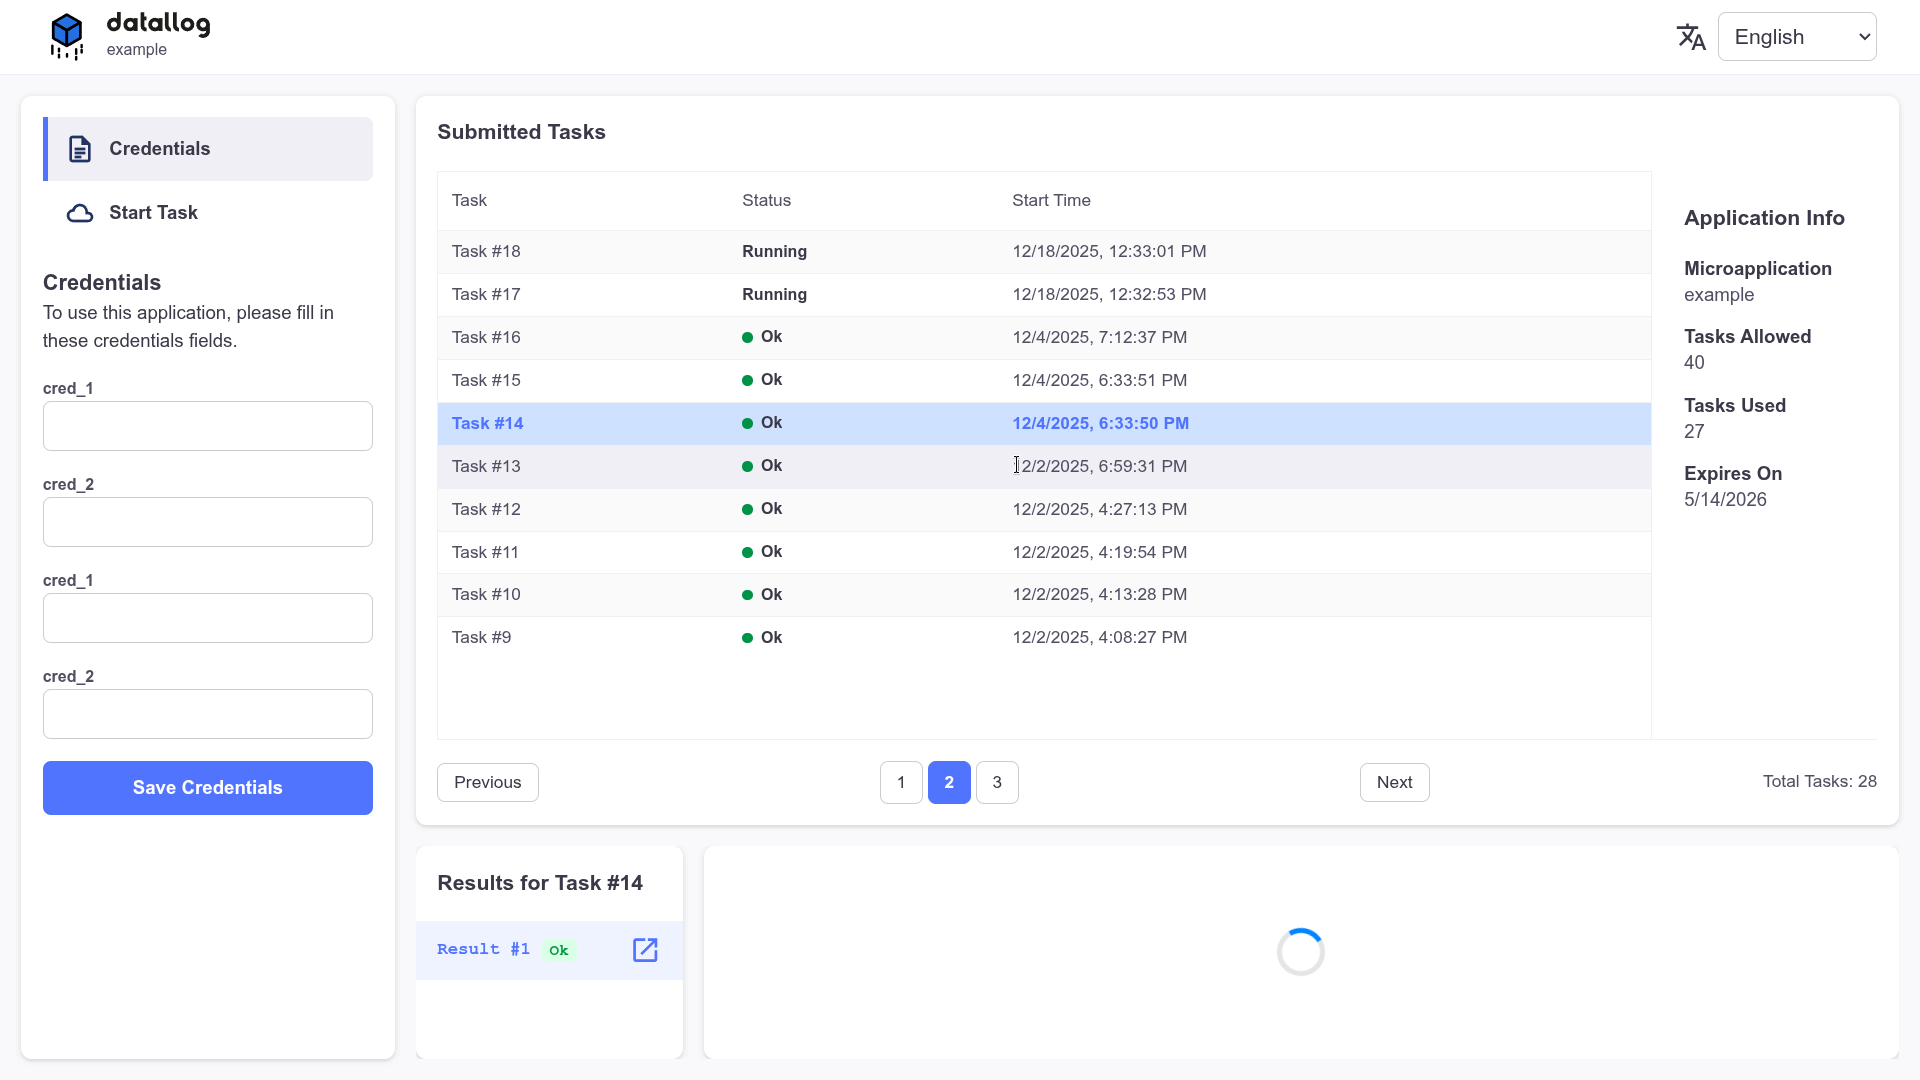Jump to page 3 of tasks

pyautogui.click(x=996, y=783)
